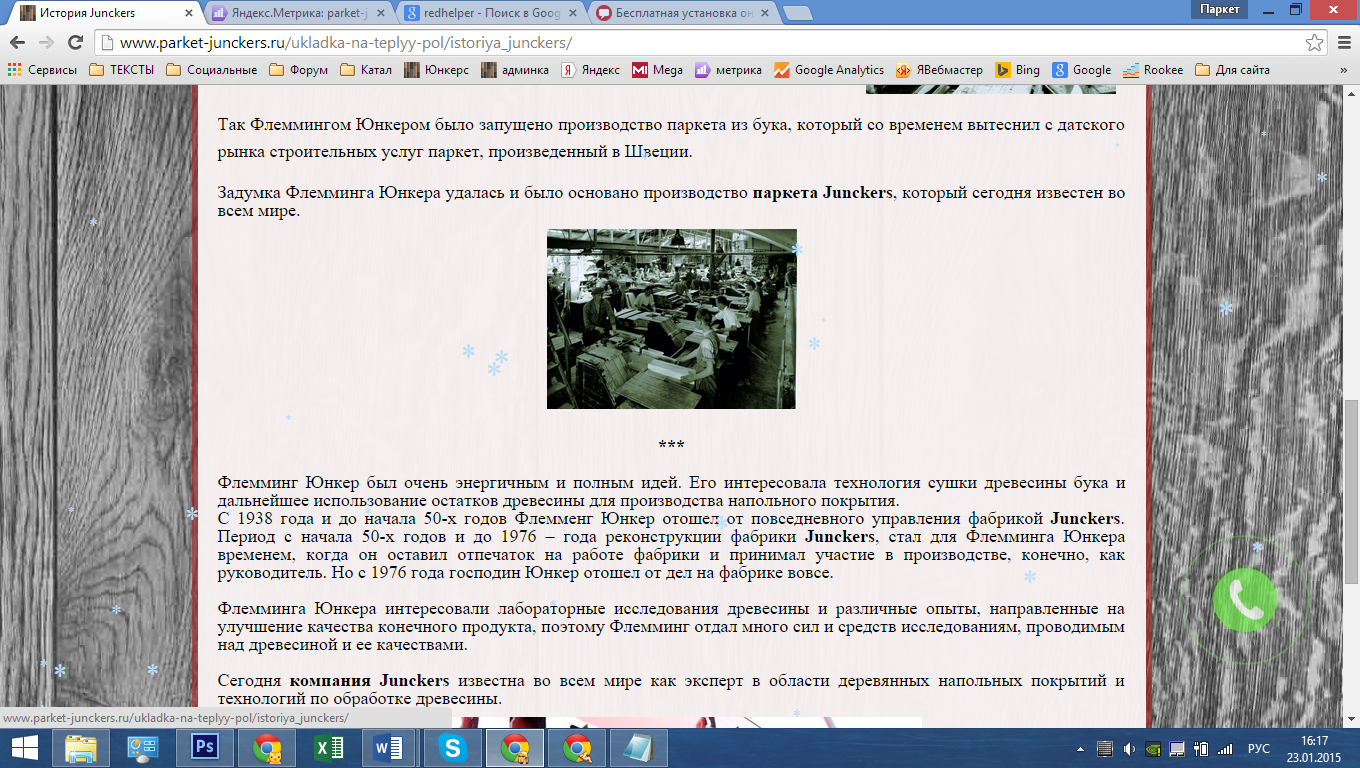Open the Google Analytics bookmark
Image resolution: width=1360 pixels, height=768 pixels.
pyautogui.click(x=829, y=70)
